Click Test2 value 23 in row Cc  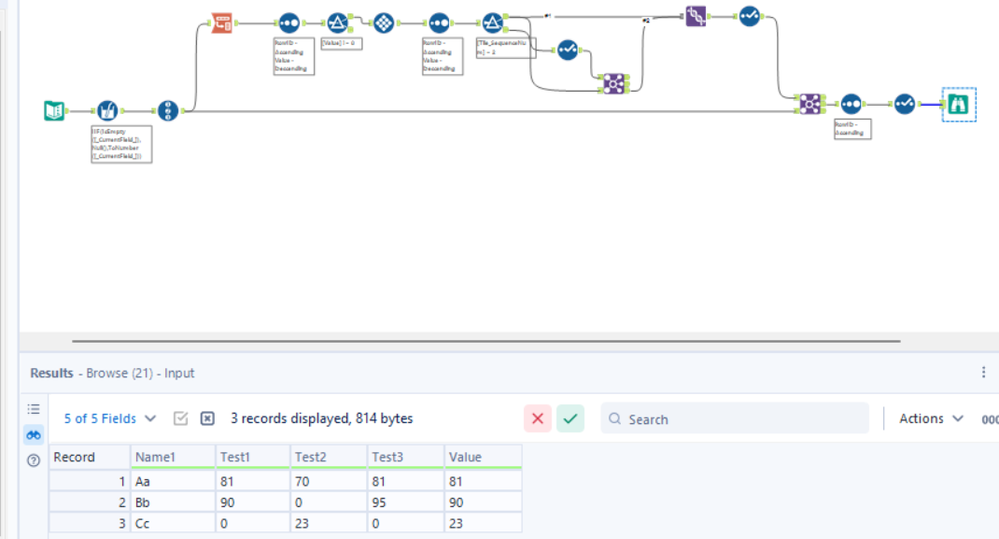[328, 523]
